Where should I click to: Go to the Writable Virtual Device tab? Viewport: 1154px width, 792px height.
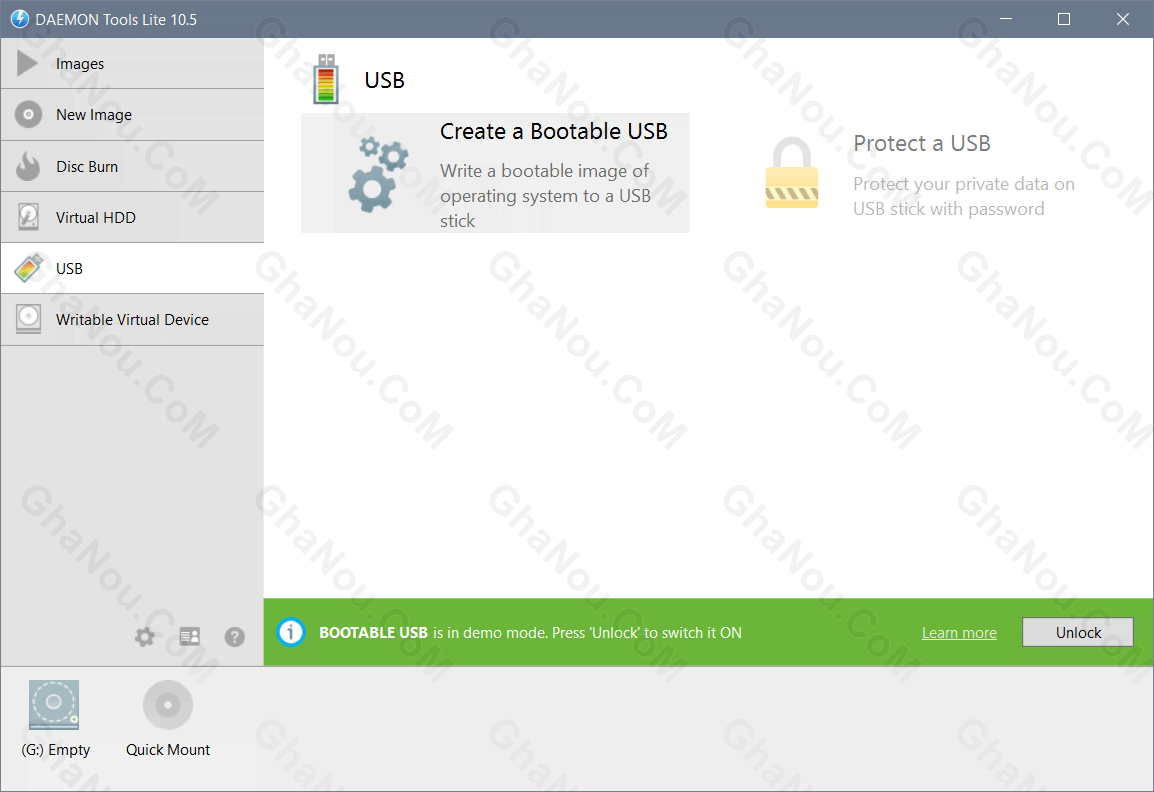pos(132,319)
